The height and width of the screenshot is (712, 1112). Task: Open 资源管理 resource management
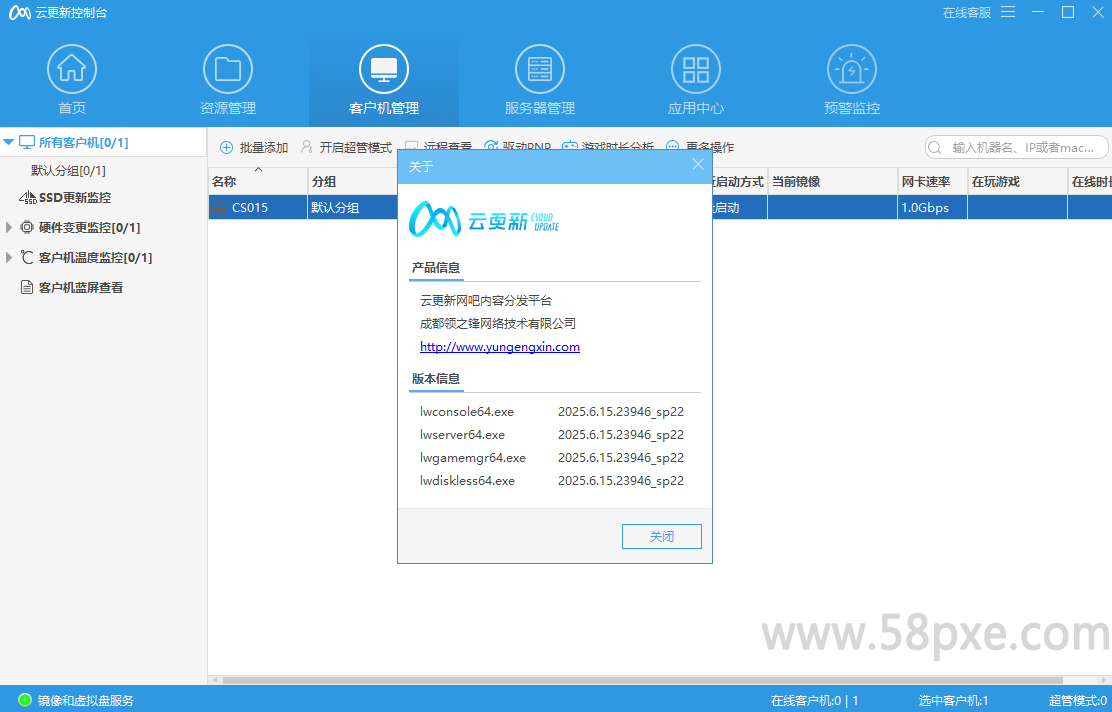pos(228,79)
